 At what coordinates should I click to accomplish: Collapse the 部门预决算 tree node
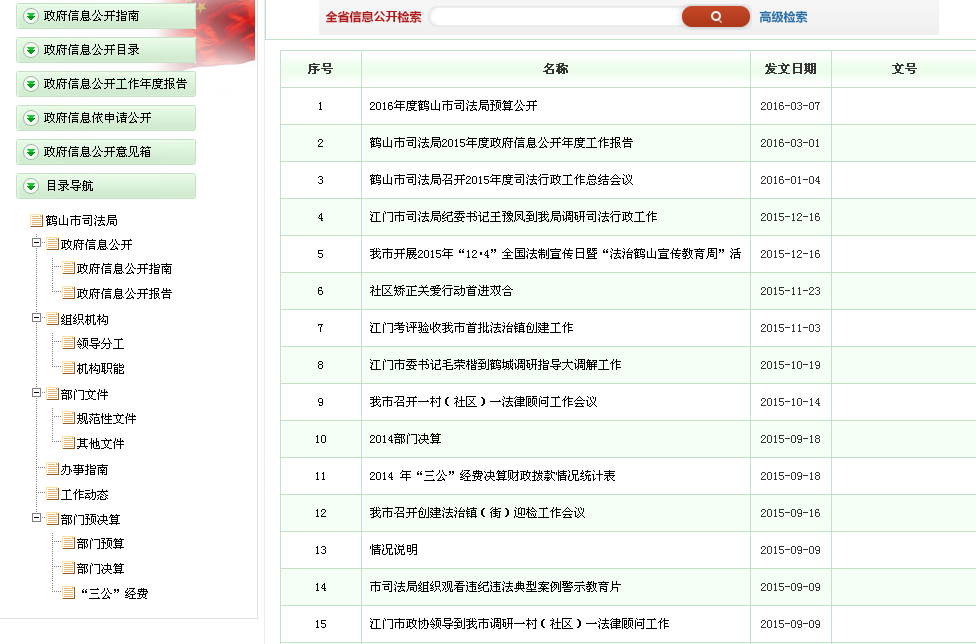37,519
